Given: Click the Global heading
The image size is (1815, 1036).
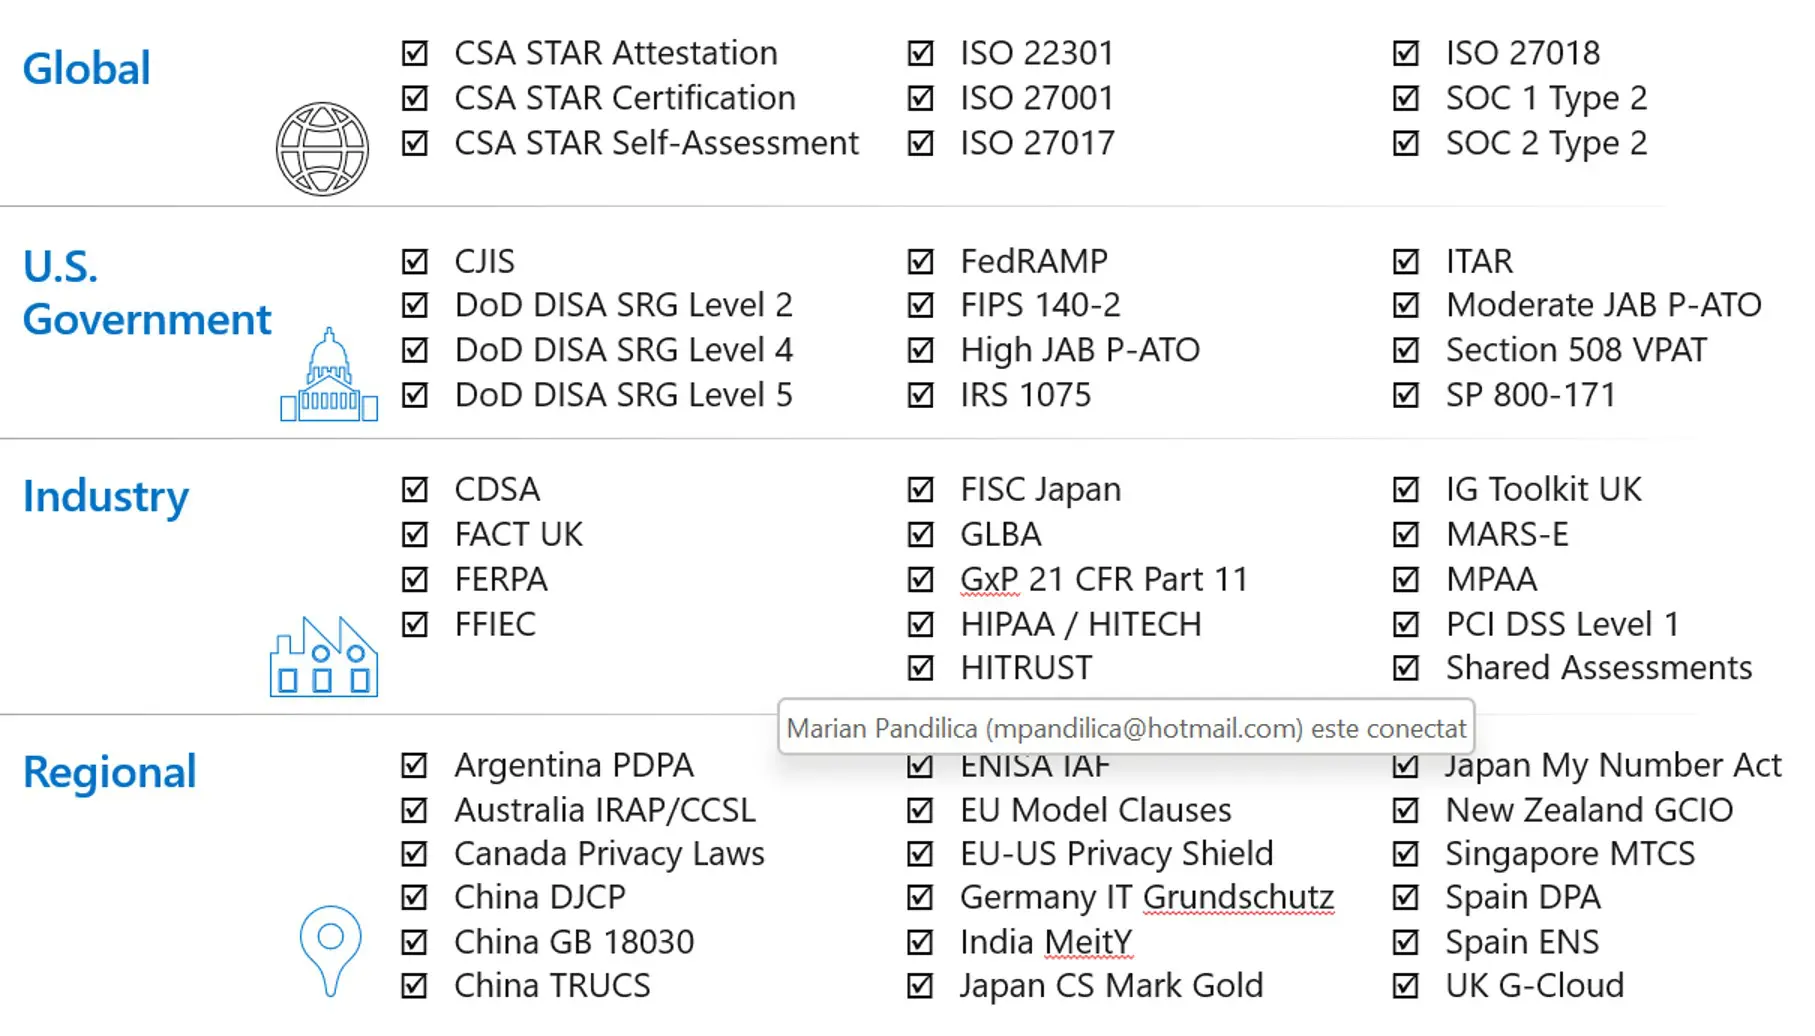Looking at the screenshot, I should tap(87, 69).
